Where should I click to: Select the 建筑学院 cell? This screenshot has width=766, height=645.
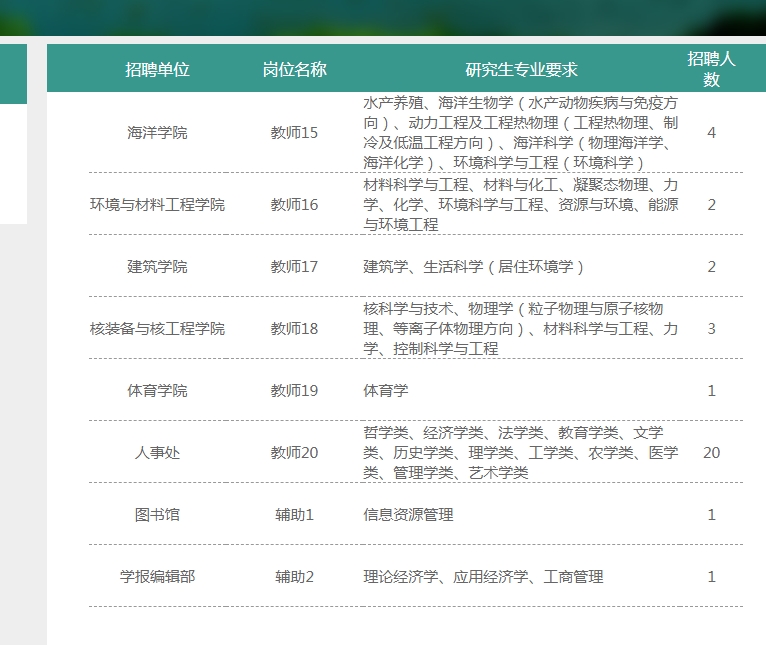coord(157,266)
